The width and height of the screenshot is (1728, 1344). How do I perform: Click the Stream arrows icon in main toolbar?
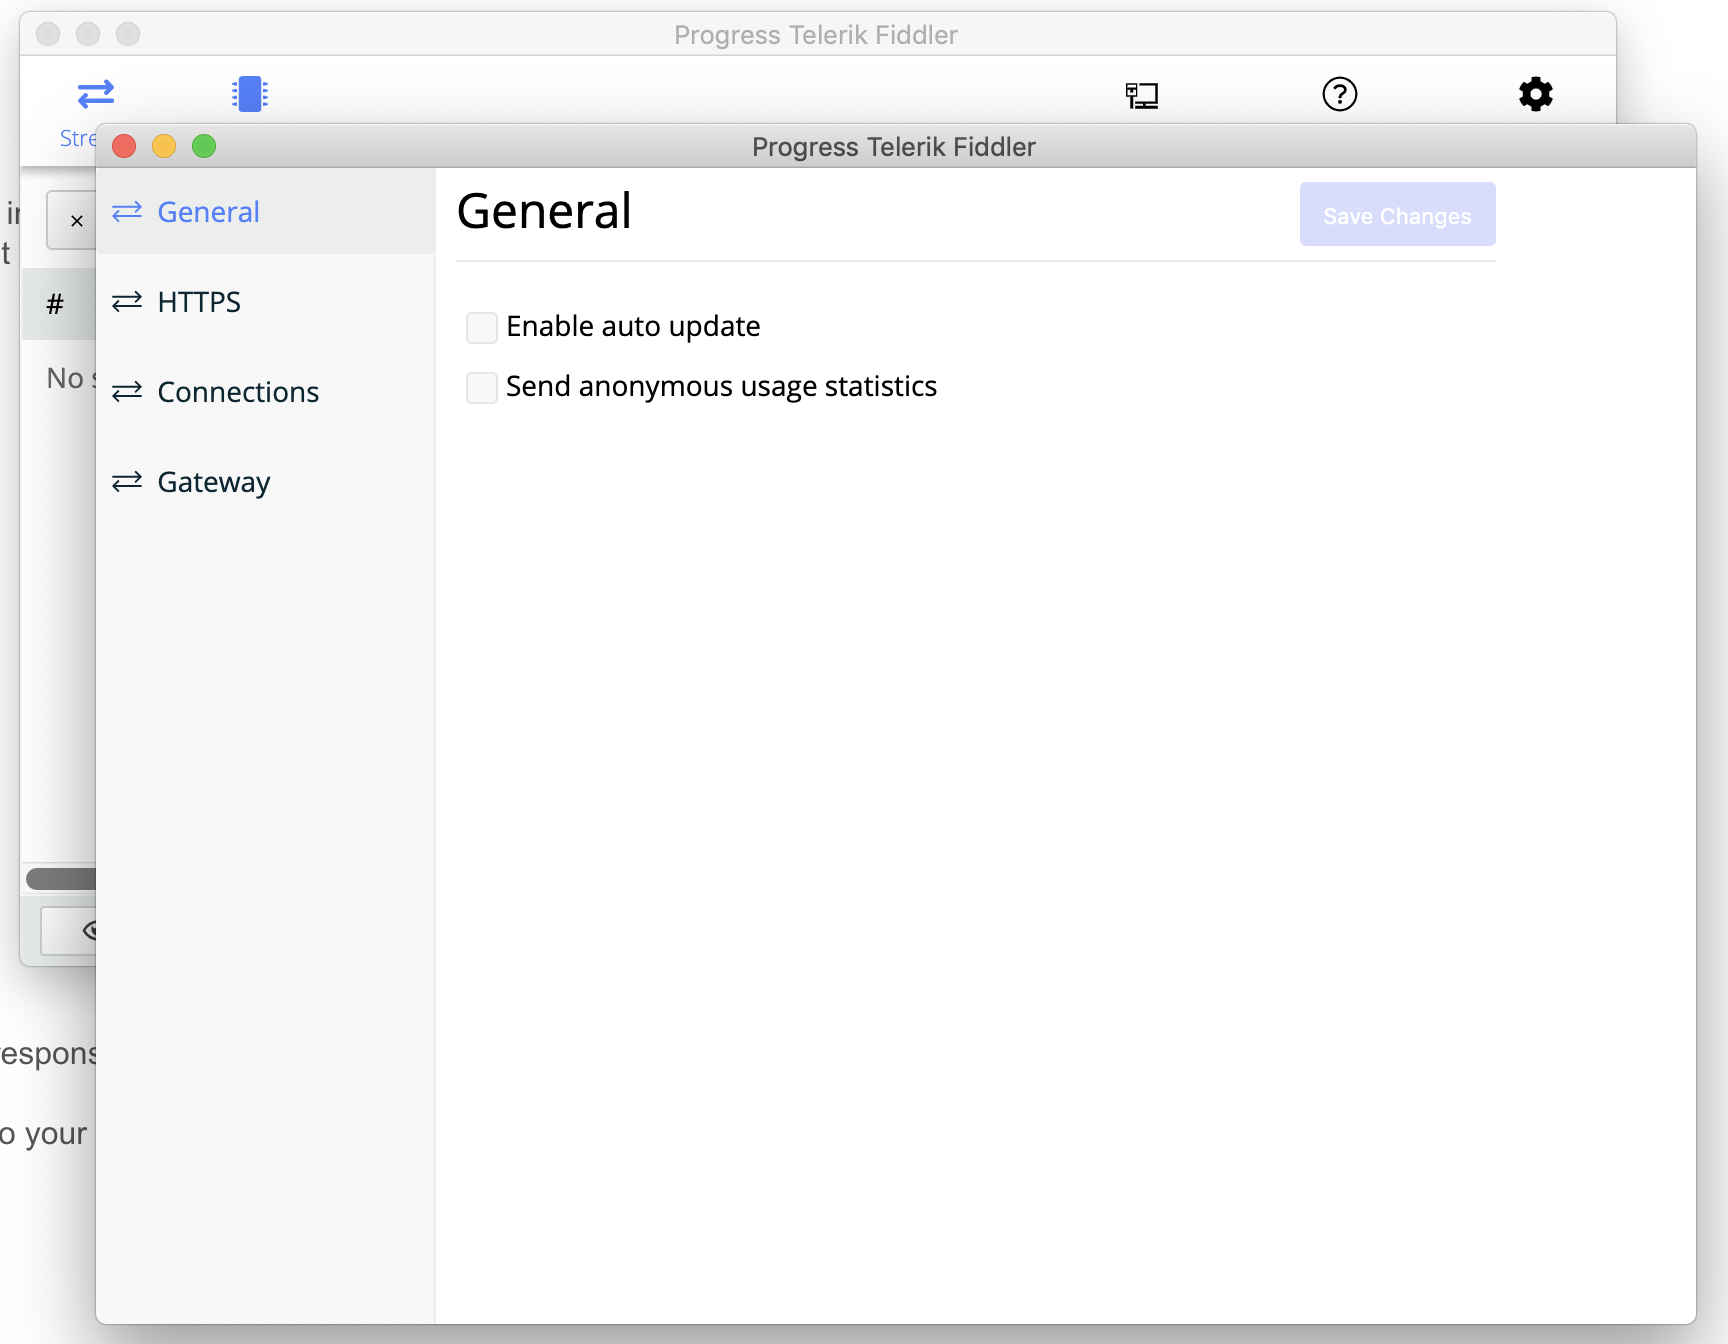tap(95, 94)
